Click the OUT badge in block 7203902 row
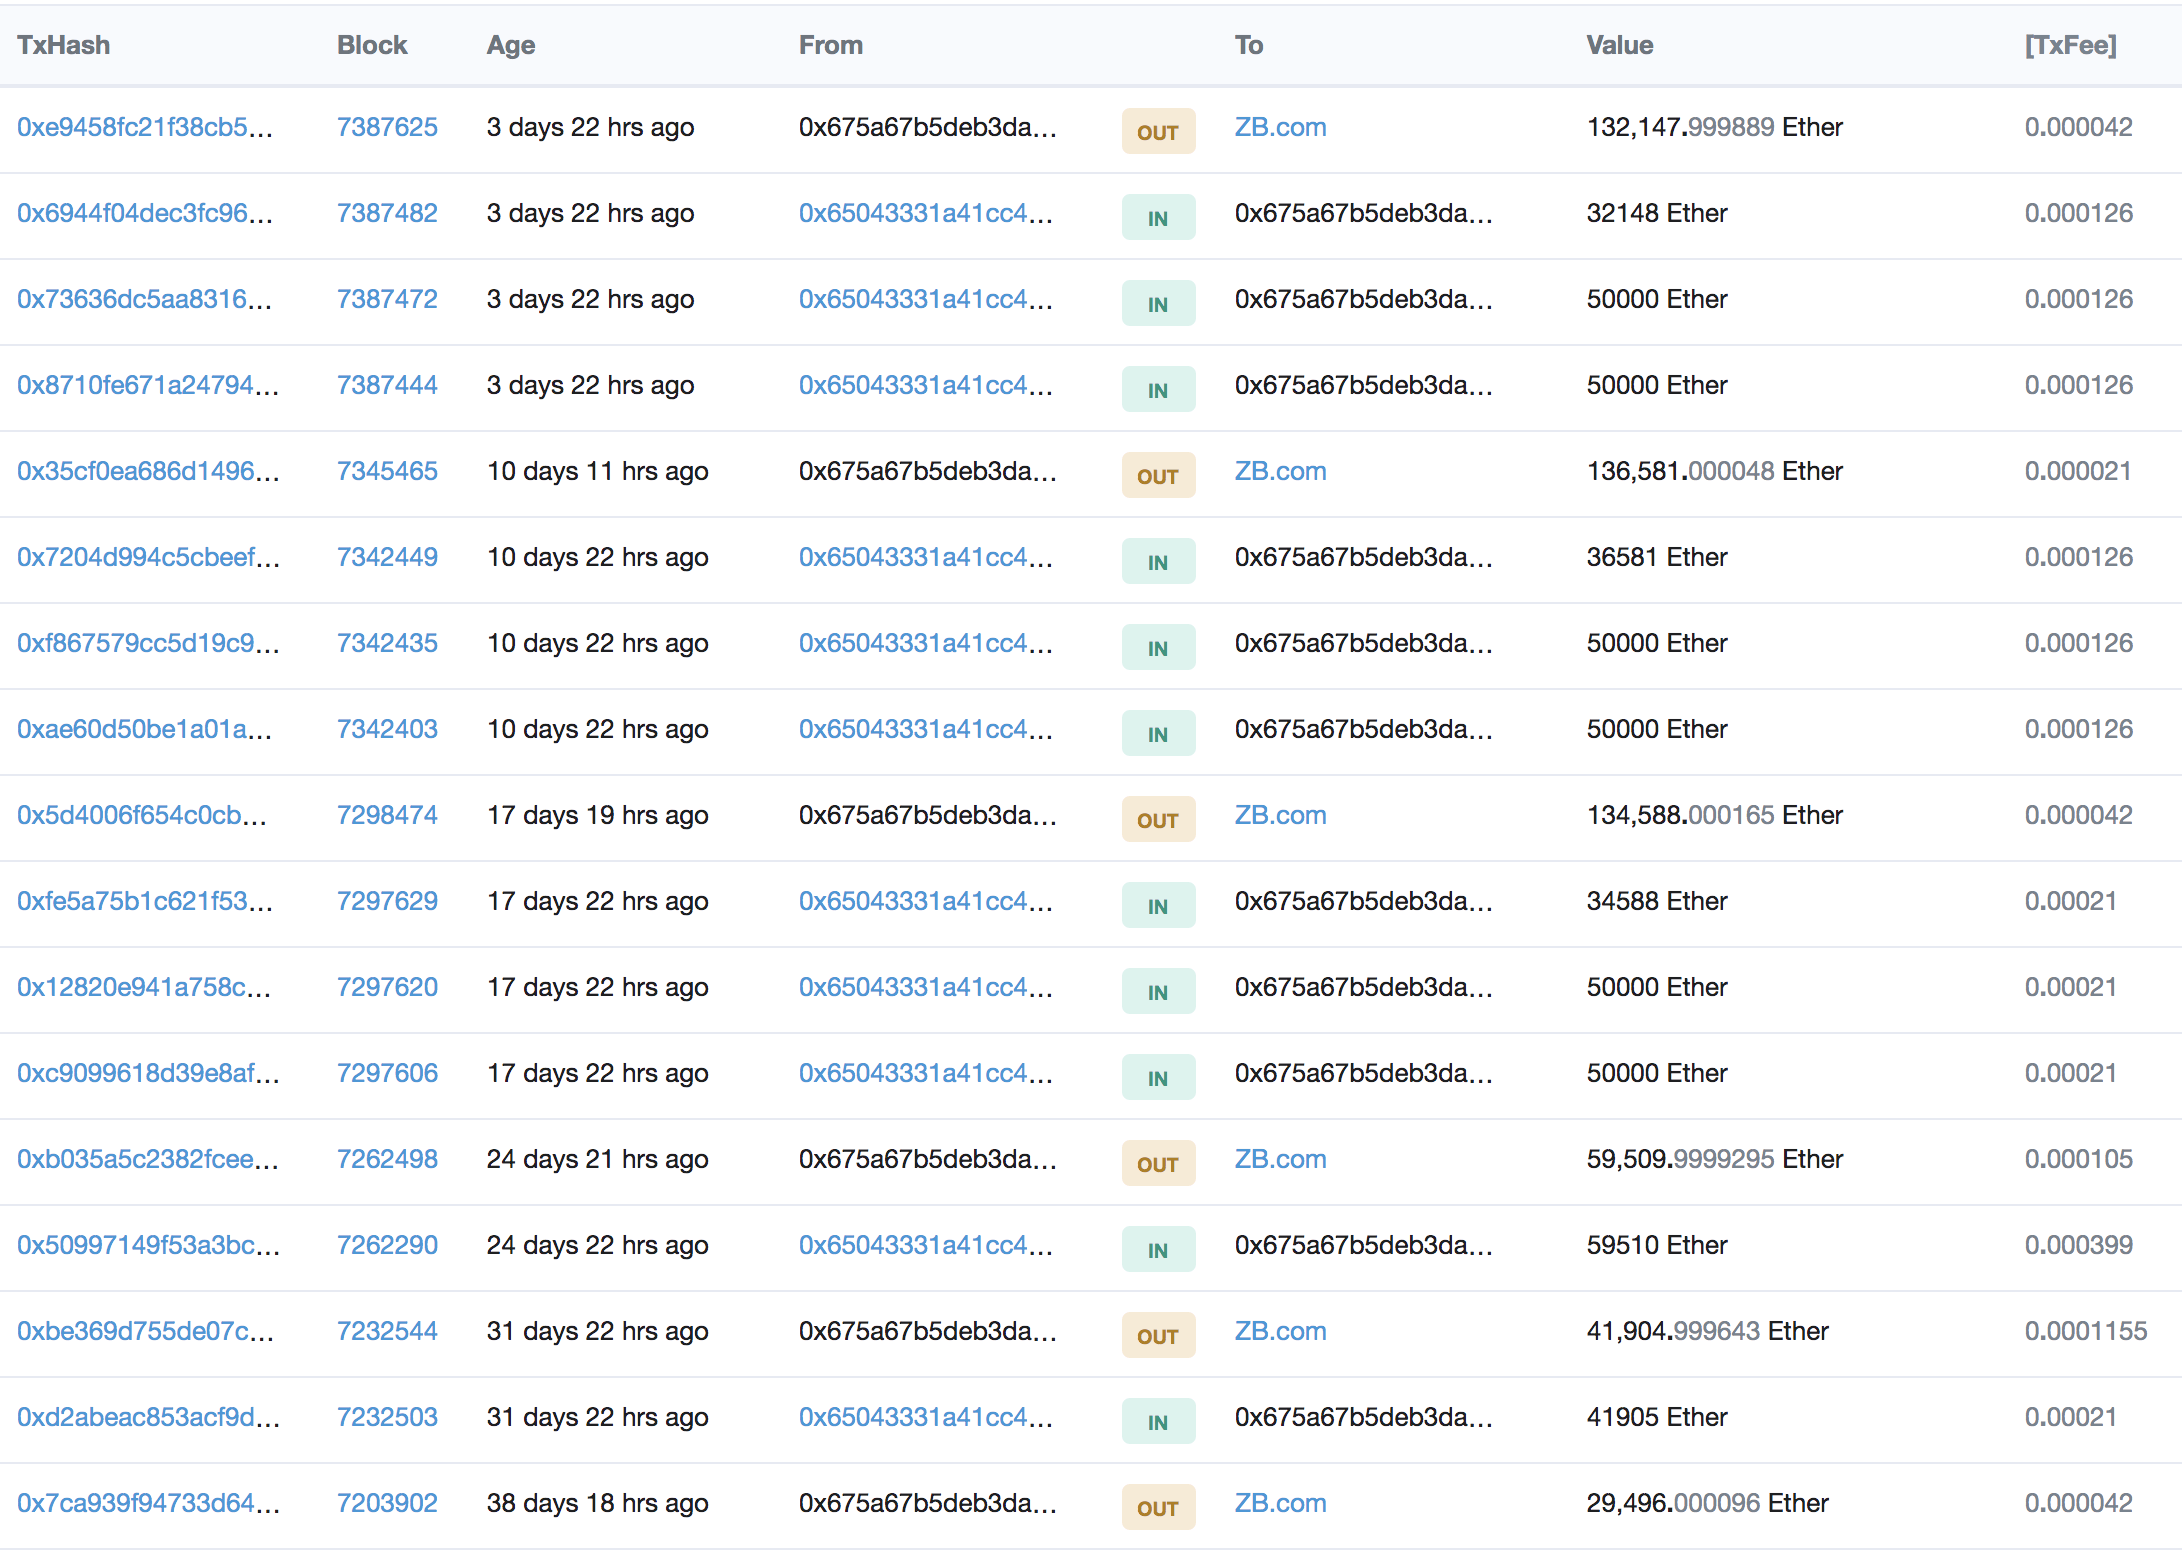 [1158, 1507]
